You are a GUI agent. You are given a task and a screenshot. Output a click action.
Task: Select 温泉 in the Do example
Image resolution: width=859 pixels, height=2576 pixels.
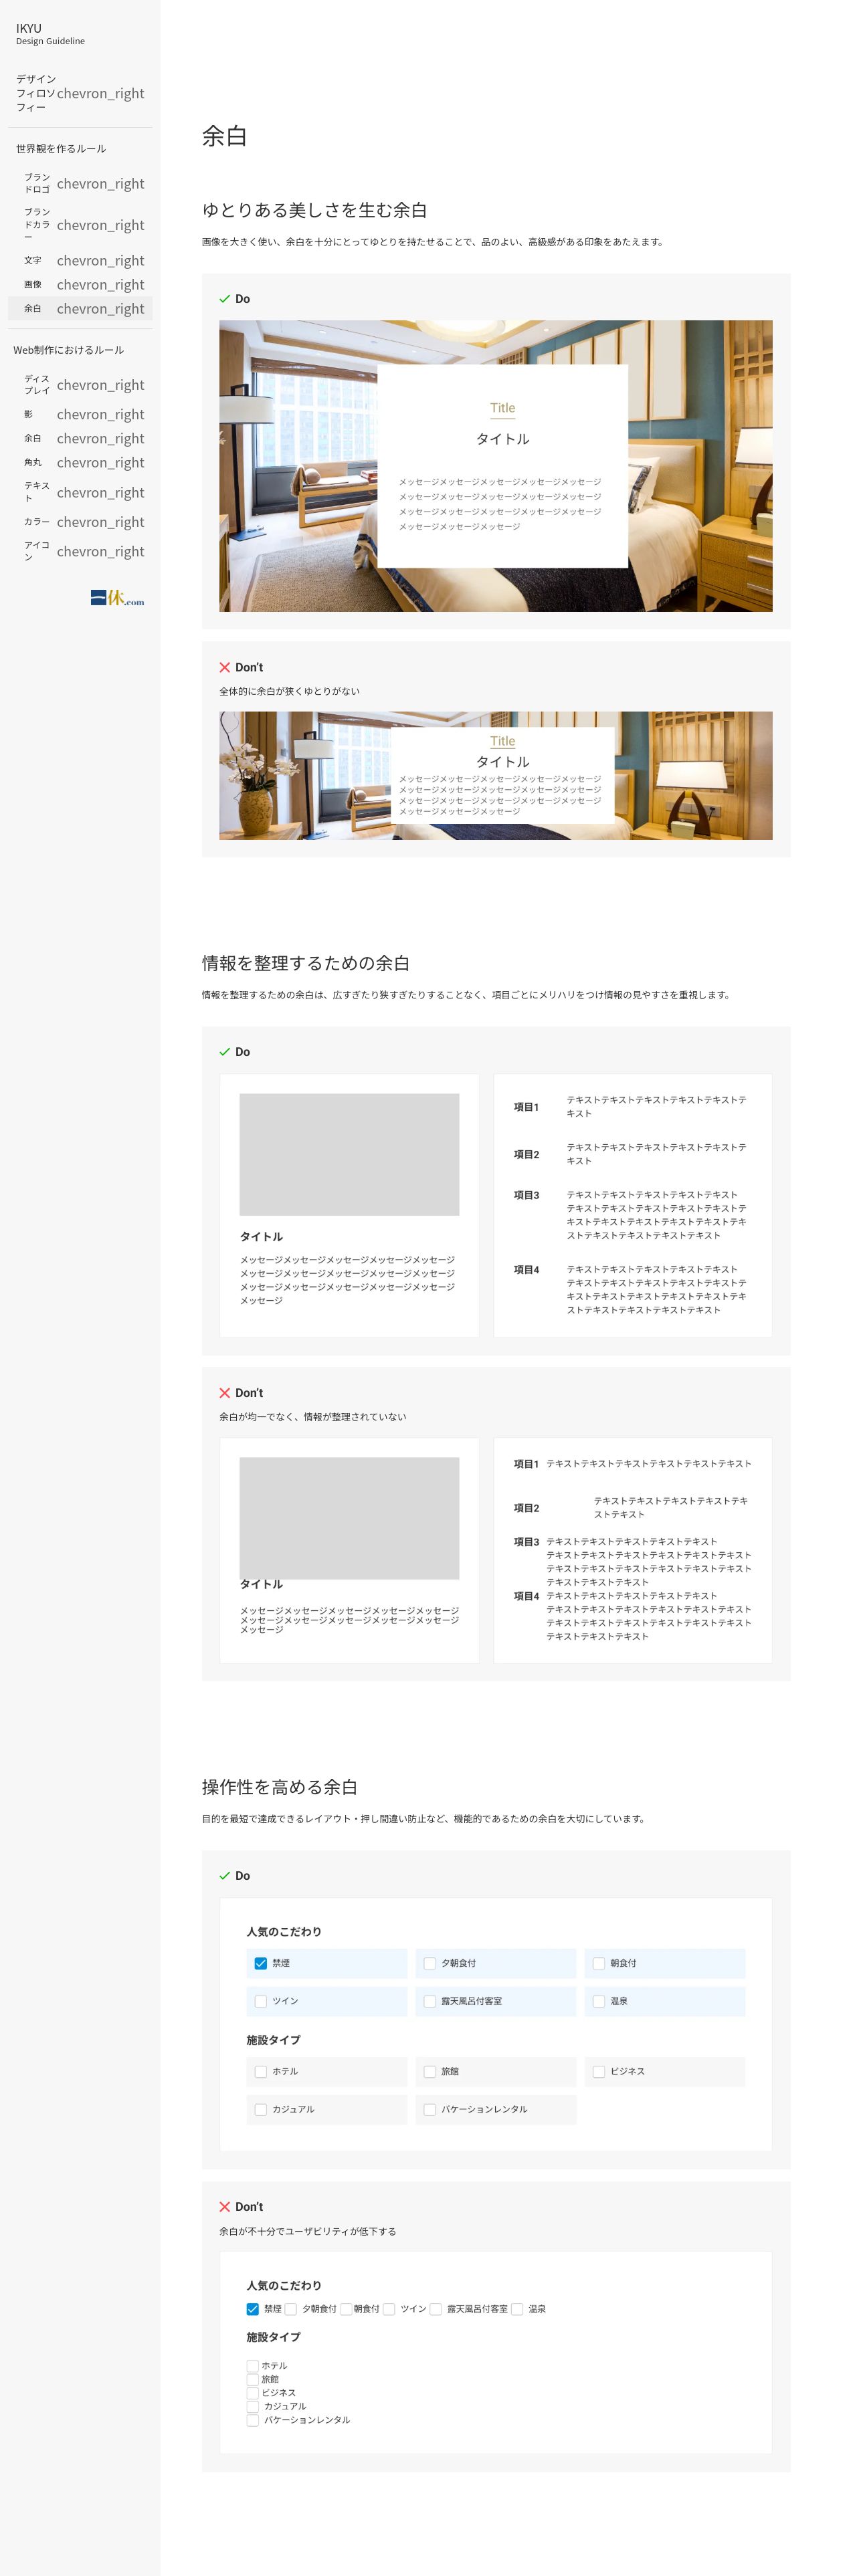[599, 2001]
